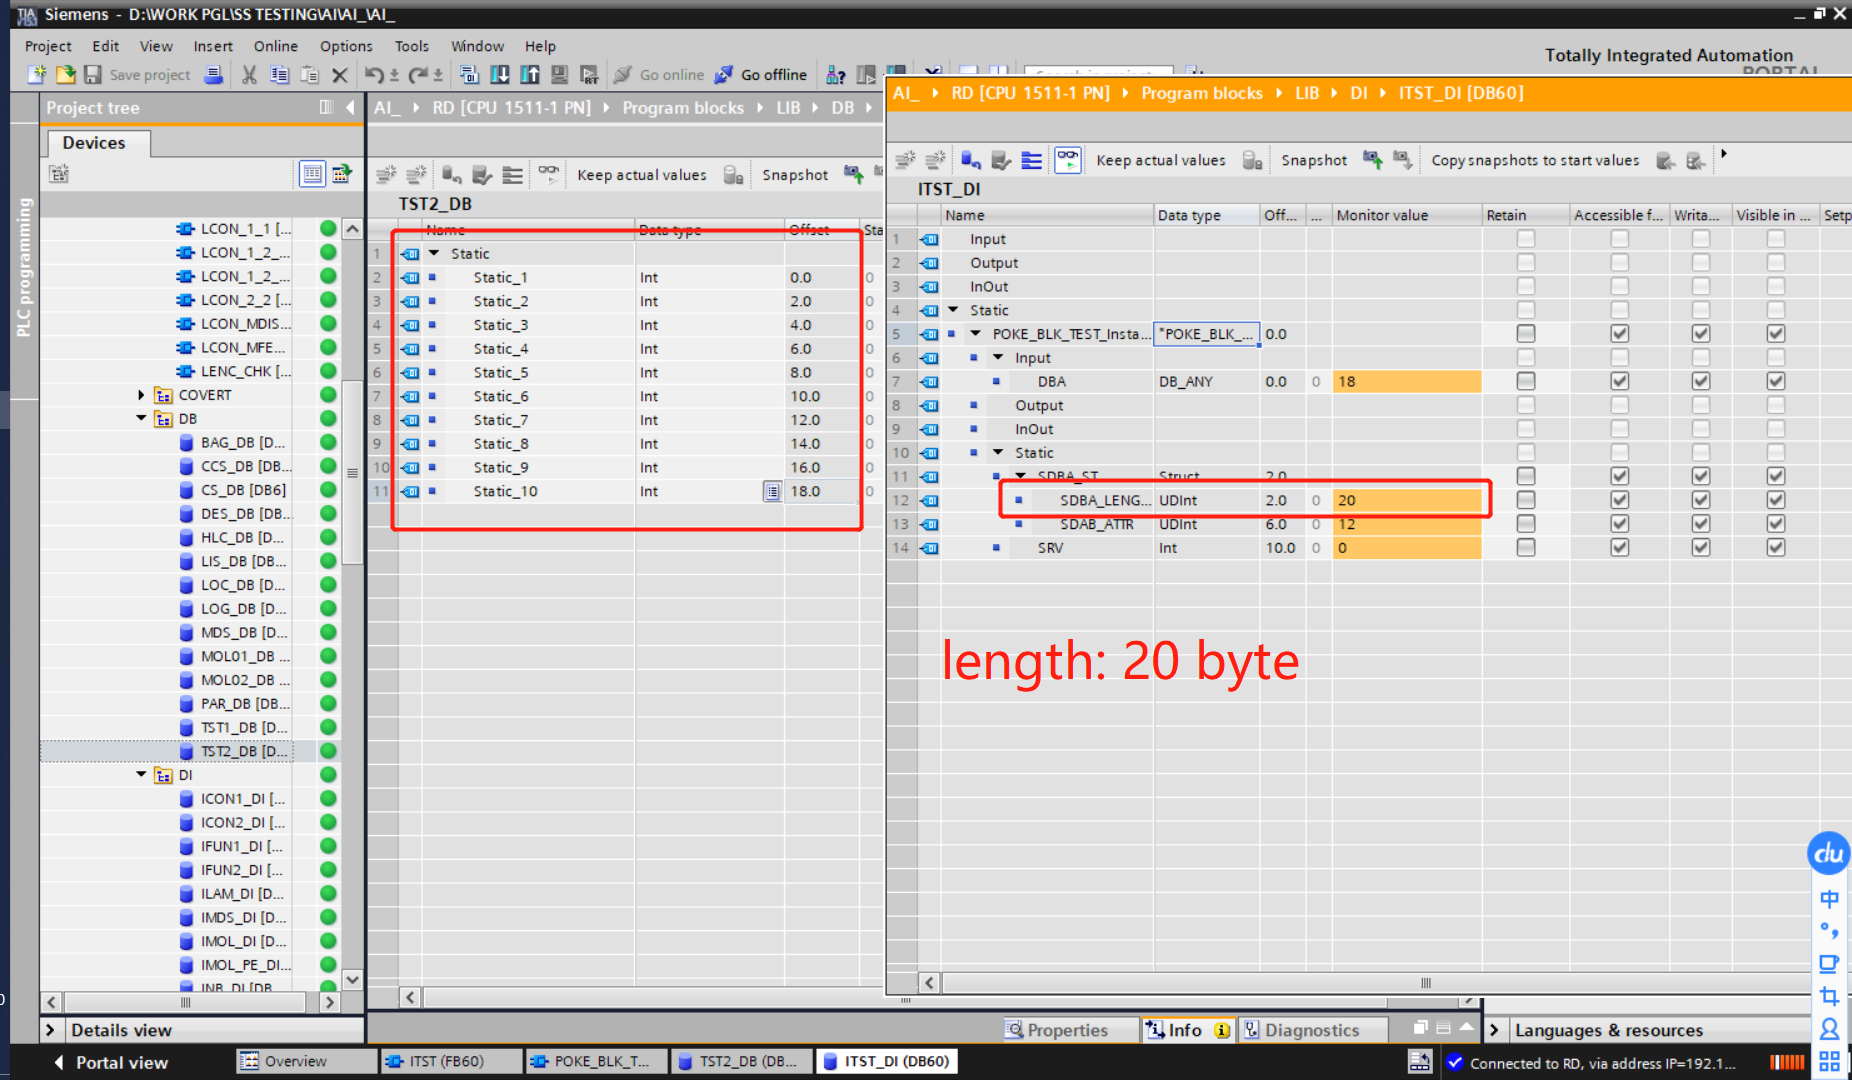Click Monitor all glasses icon in TST2_DB toolbar
Screen dimensions: 1852x1080
click(548, 174)
